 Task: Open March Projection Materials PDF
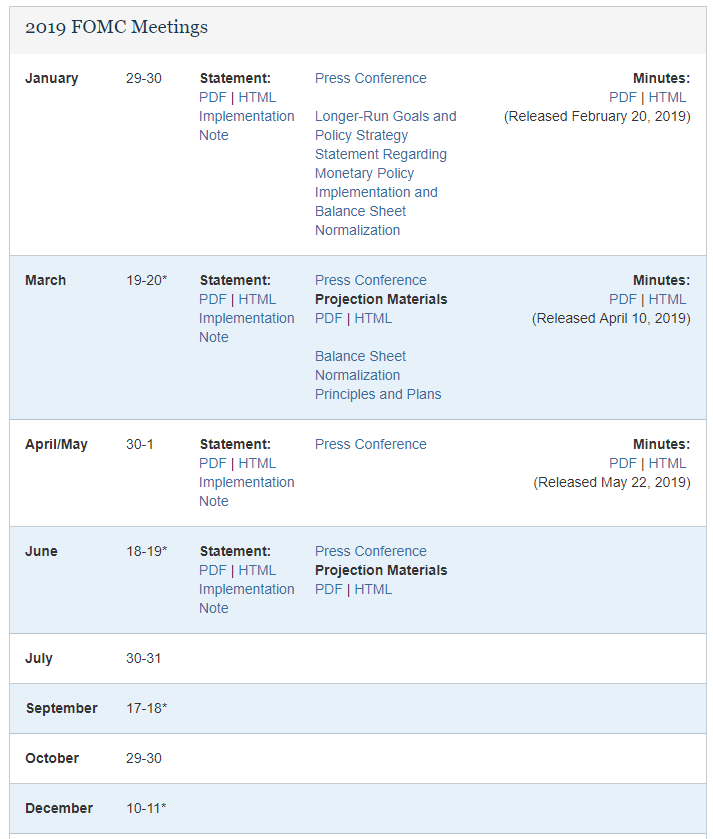[x=328, y=318]
